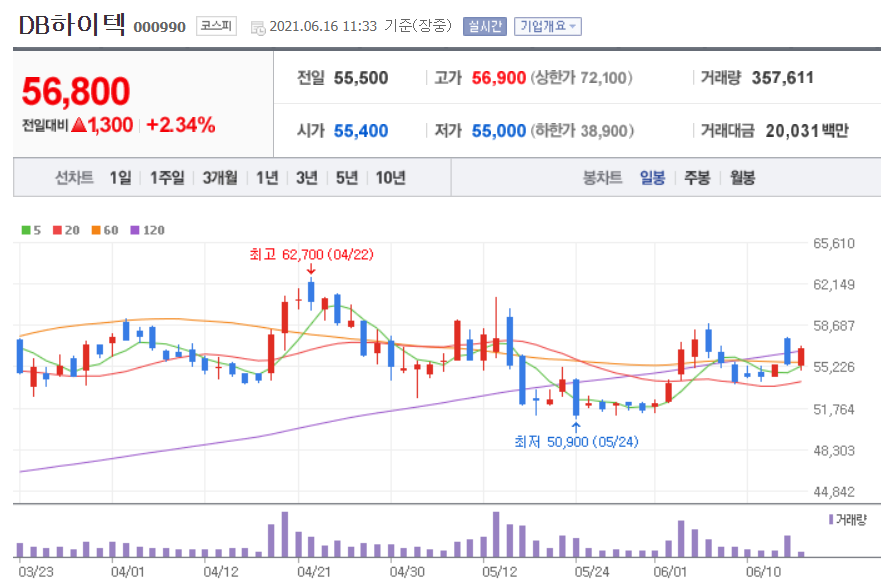881x579 pixels.
Task: Select the 3개월 line chart tab
Action: [220, 178]
